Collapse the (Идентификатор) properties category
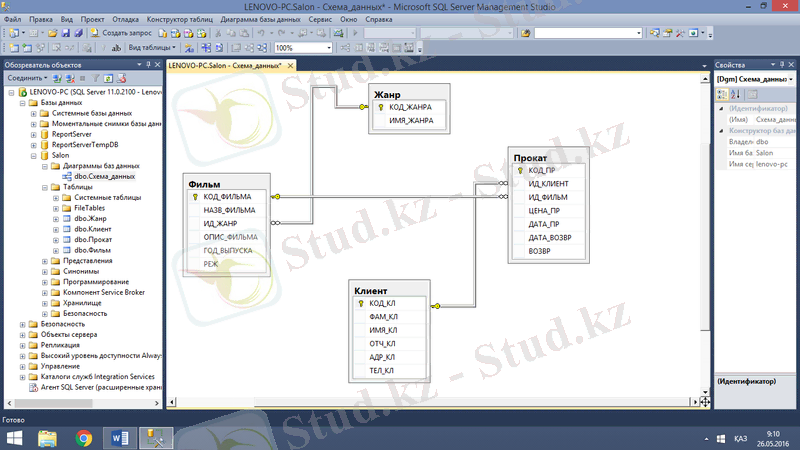 point(721,109)
